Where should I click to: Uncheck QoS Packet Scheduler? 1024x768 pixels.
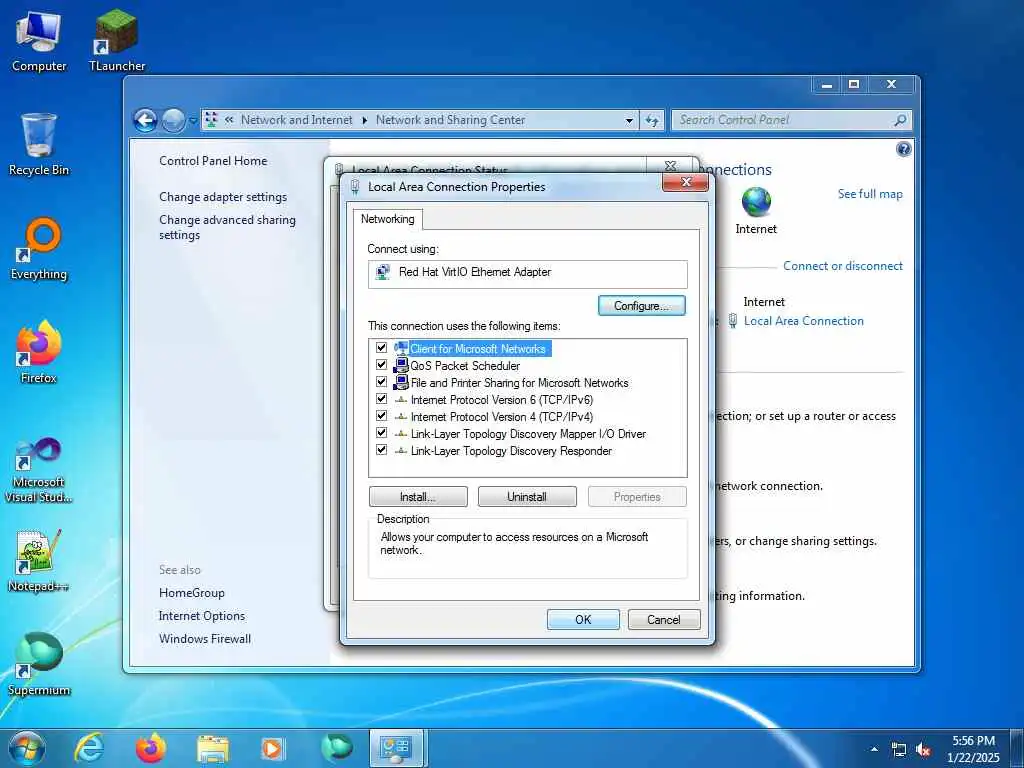pos(381,365)
